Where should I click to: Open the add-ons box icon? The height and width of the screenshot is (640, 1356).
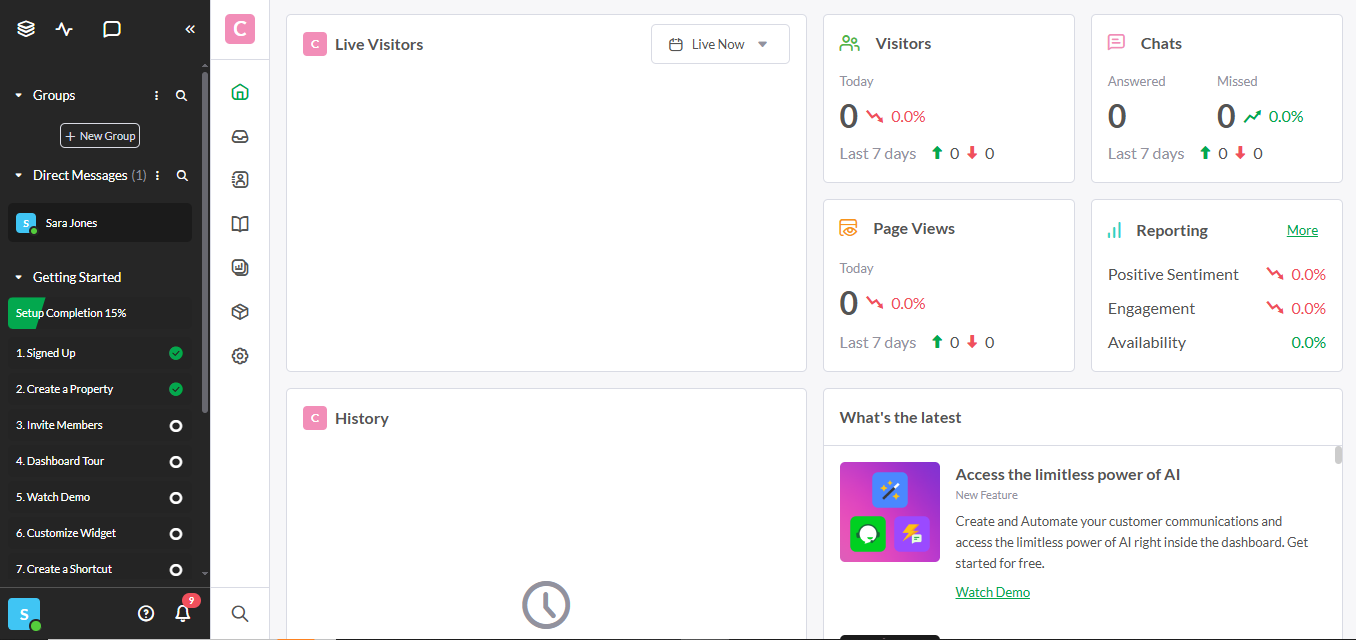(240, 312)
